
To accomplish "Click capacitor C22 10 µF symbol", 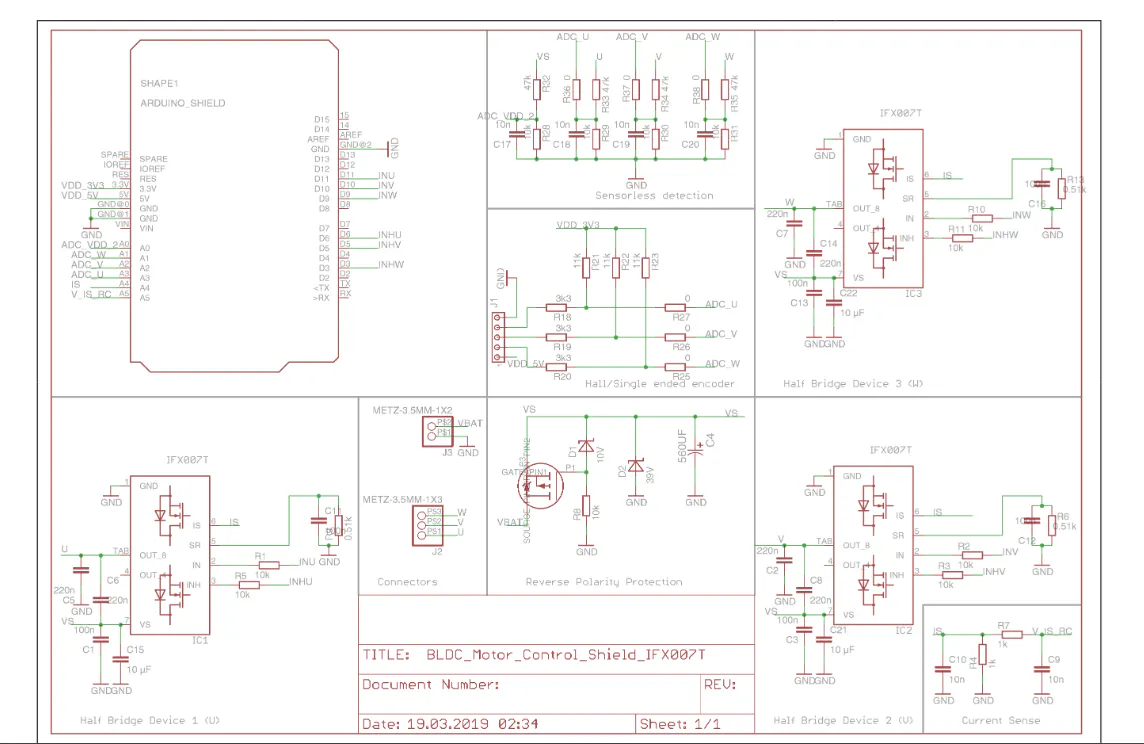I will (833, 302).
